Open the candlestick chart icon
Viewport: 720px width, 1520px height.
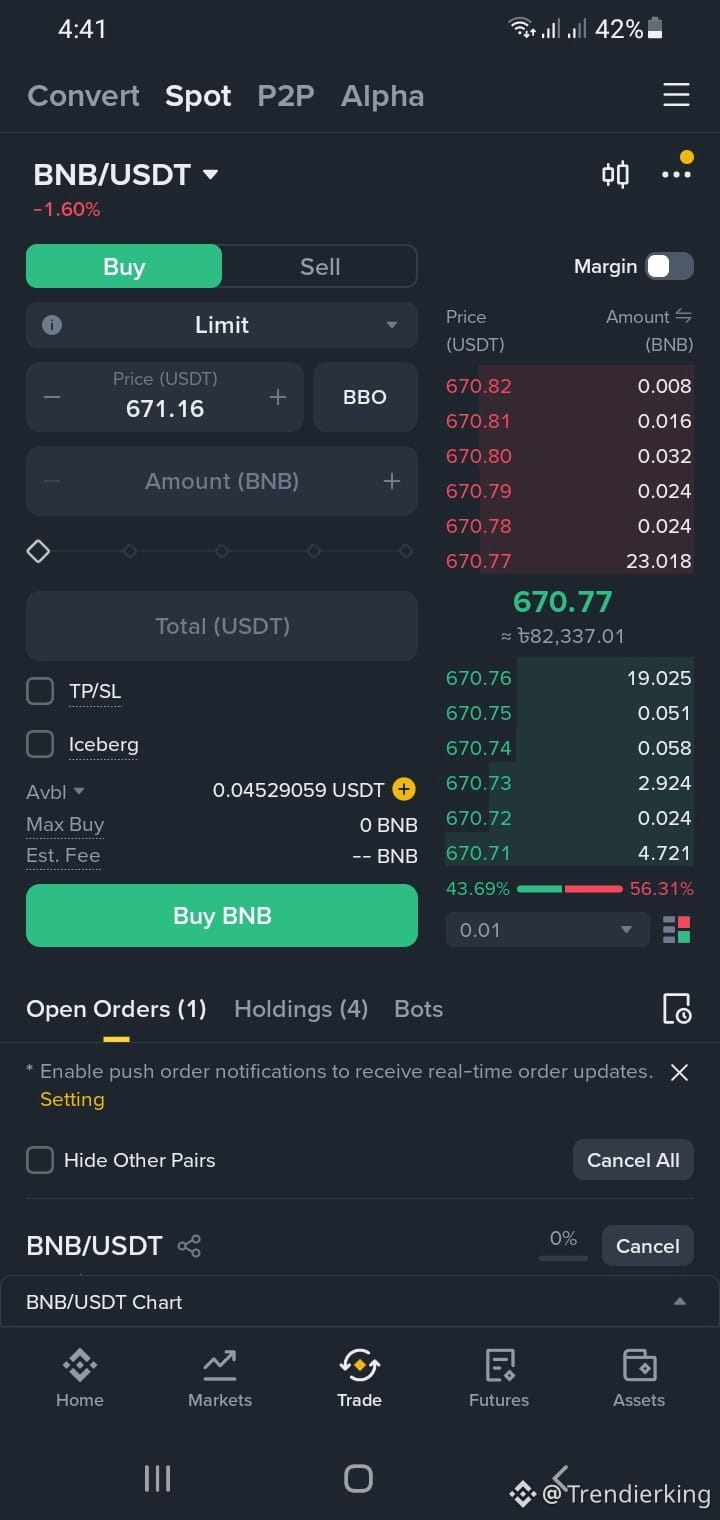[x=615, y=175]
